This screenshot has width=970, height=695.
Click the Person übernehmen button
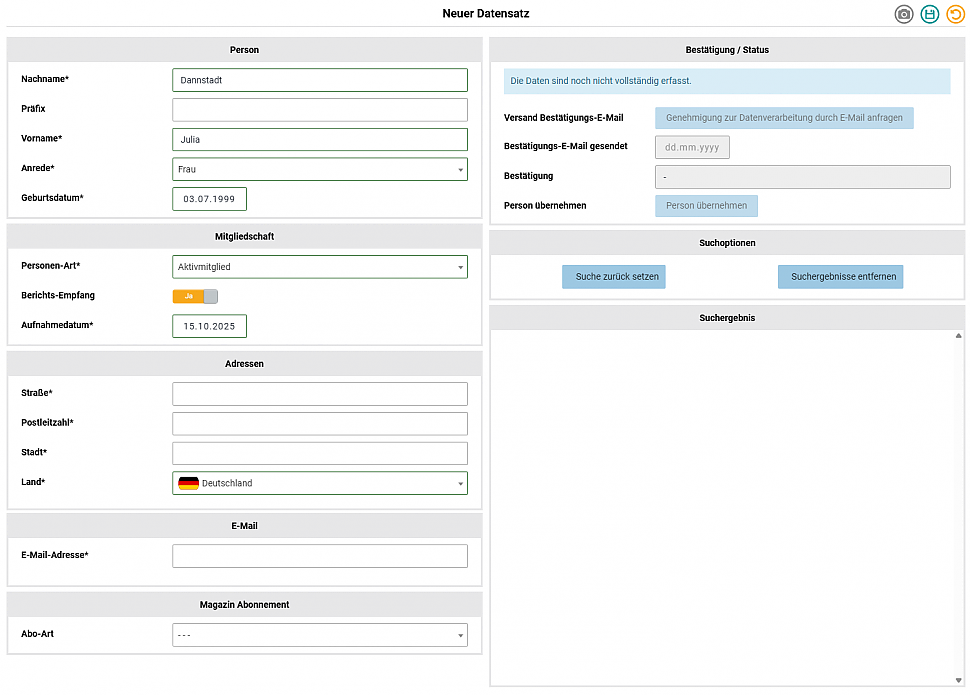click(706, 206)
